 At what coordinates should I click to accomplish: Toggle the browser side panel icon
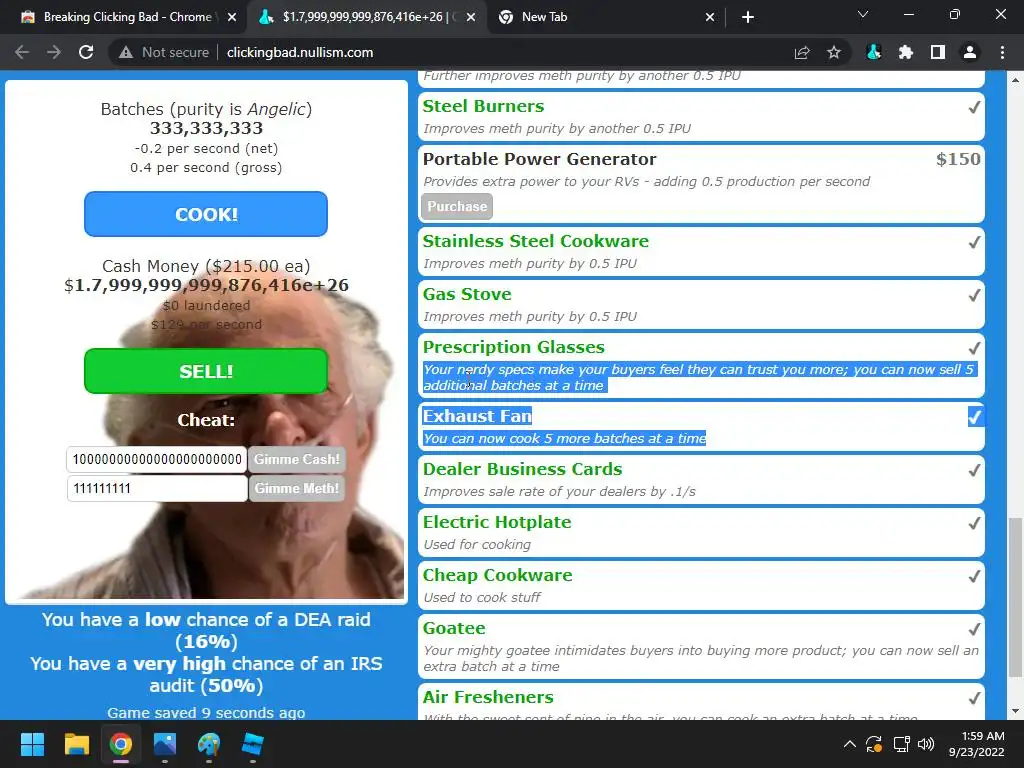click(938, 52)
